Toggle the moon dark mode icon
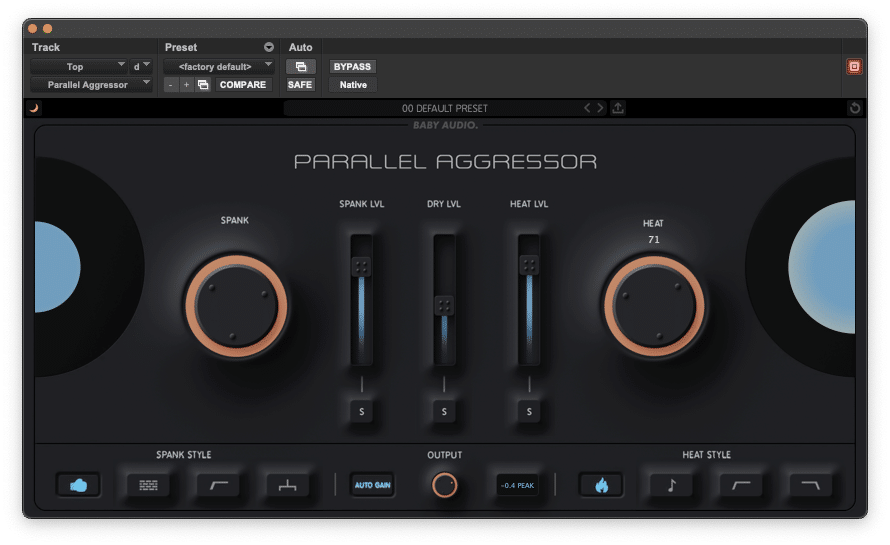 pyautogui.click(x=34, y=108)
